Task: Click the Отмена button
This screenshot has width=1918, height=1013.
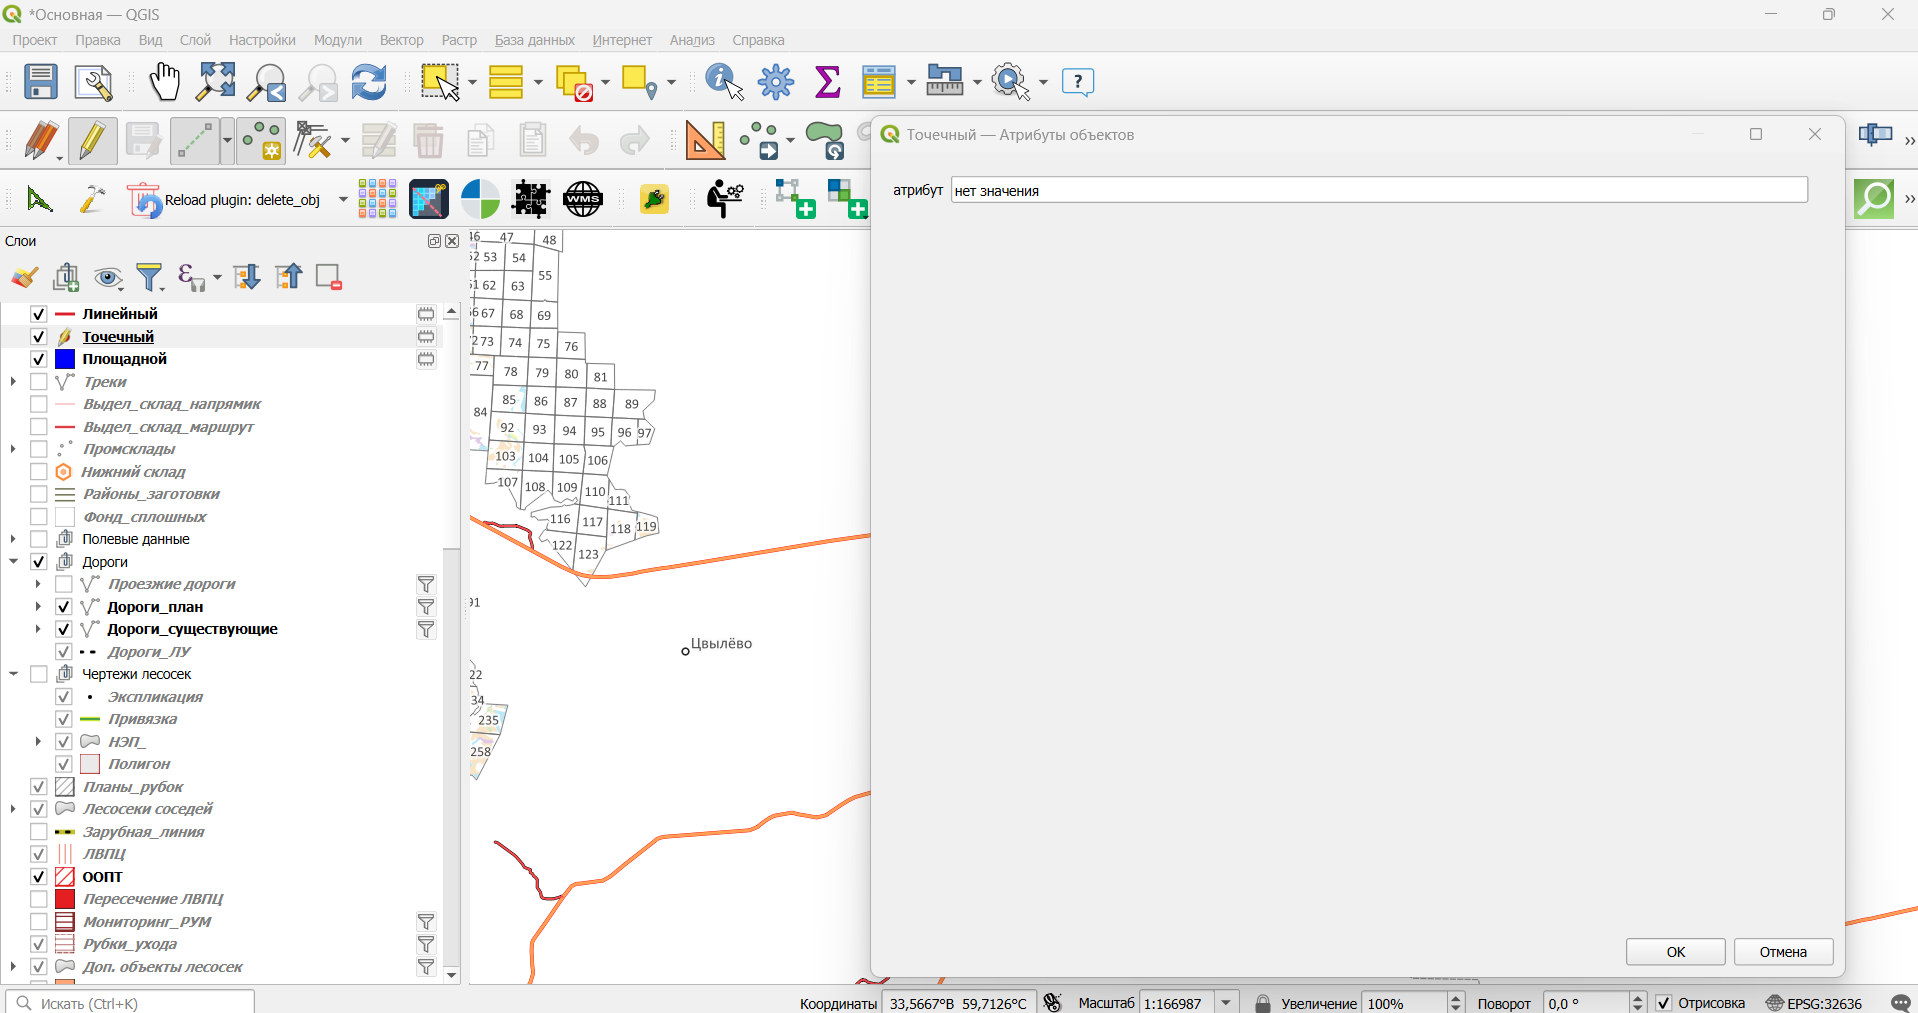Action: (1783, 952)
